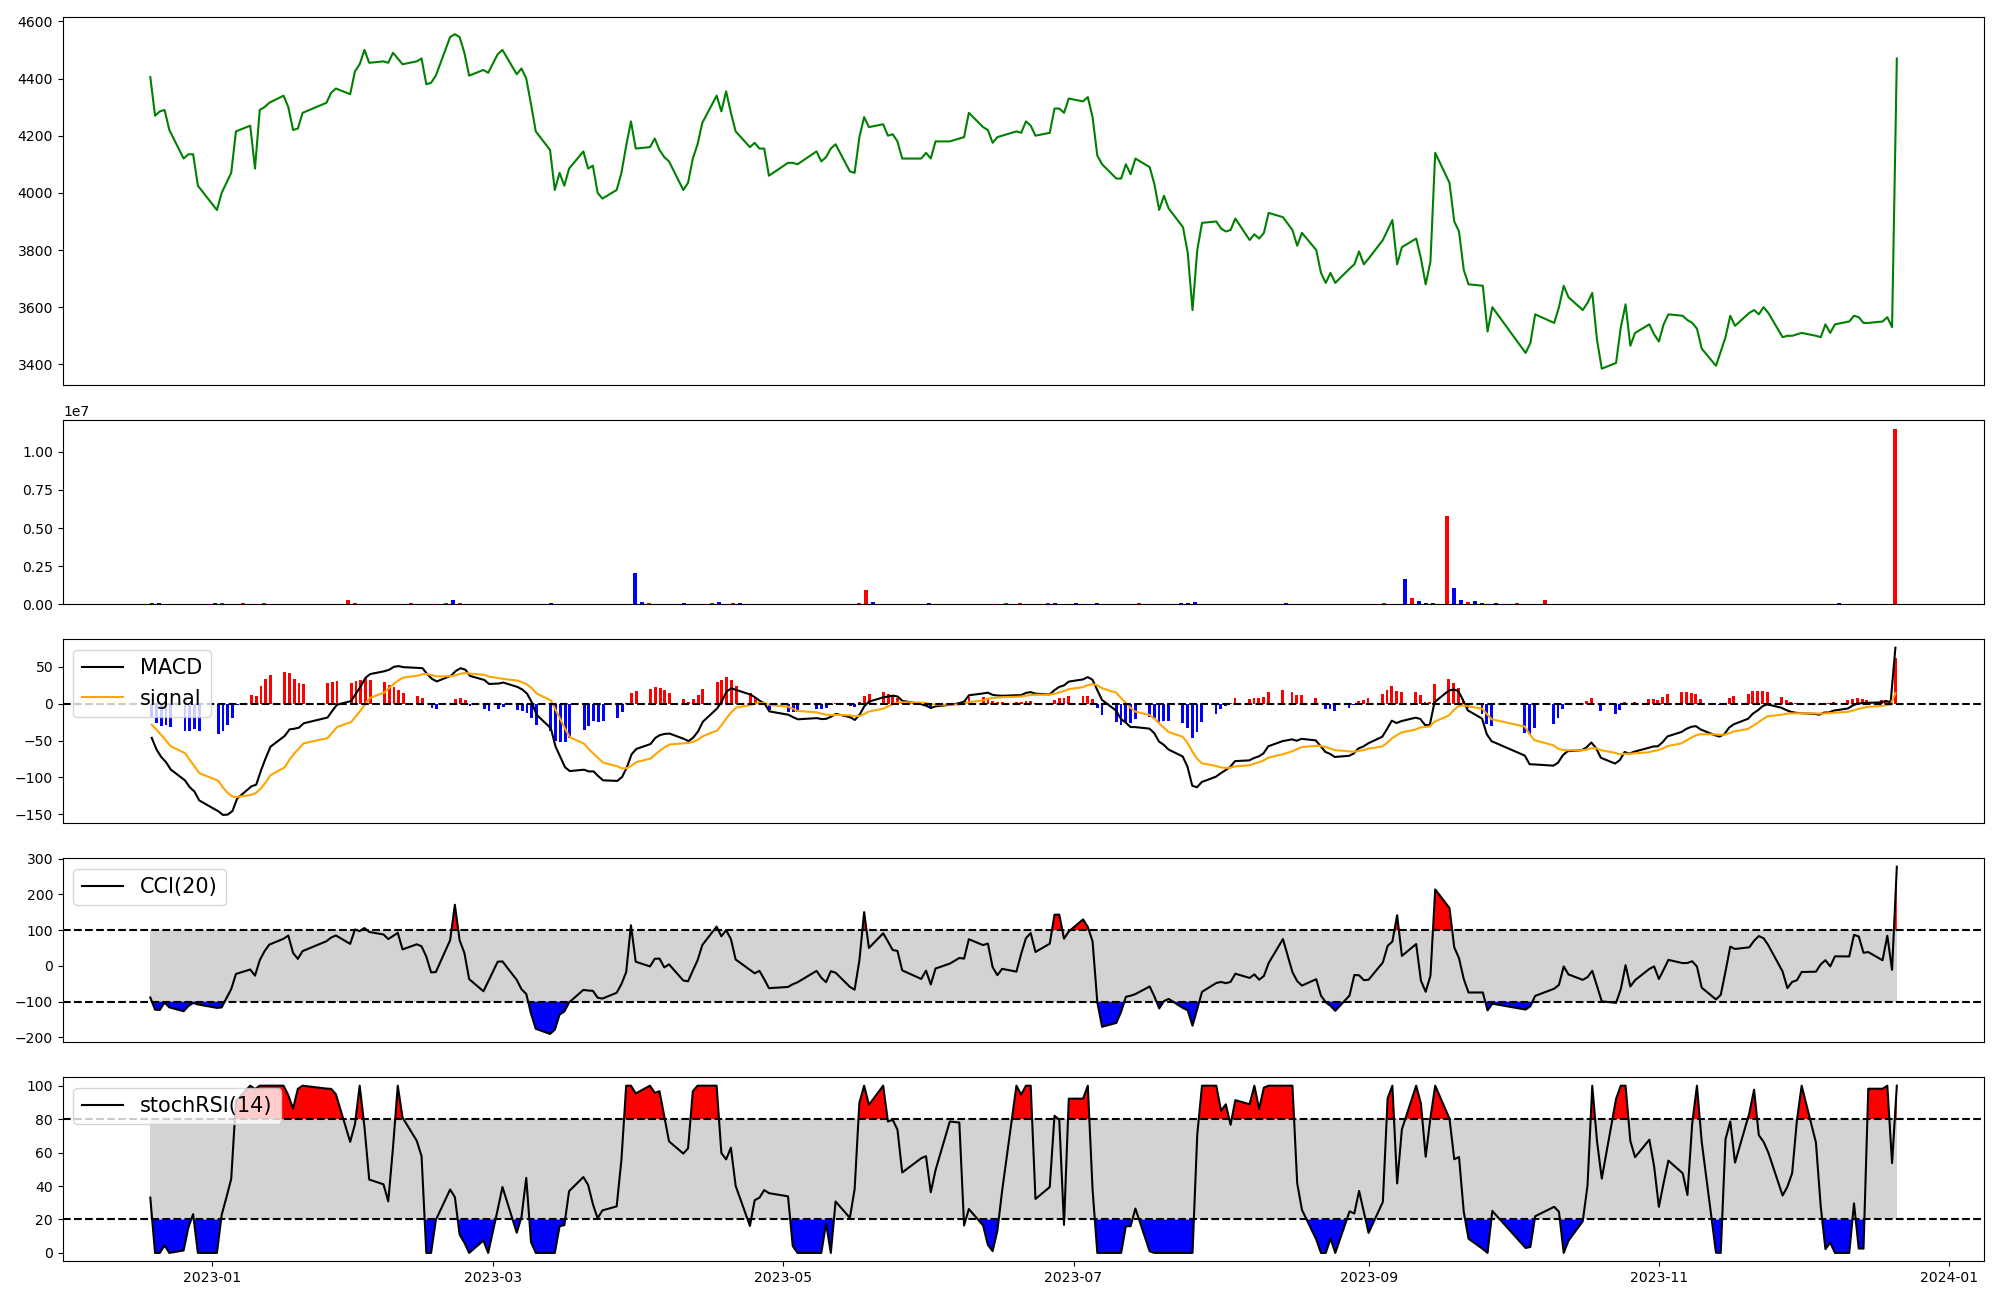Click the stochRSI(14) legend label
The height and width of the screenshot is (1300, 2000).
coord(205,1105)
